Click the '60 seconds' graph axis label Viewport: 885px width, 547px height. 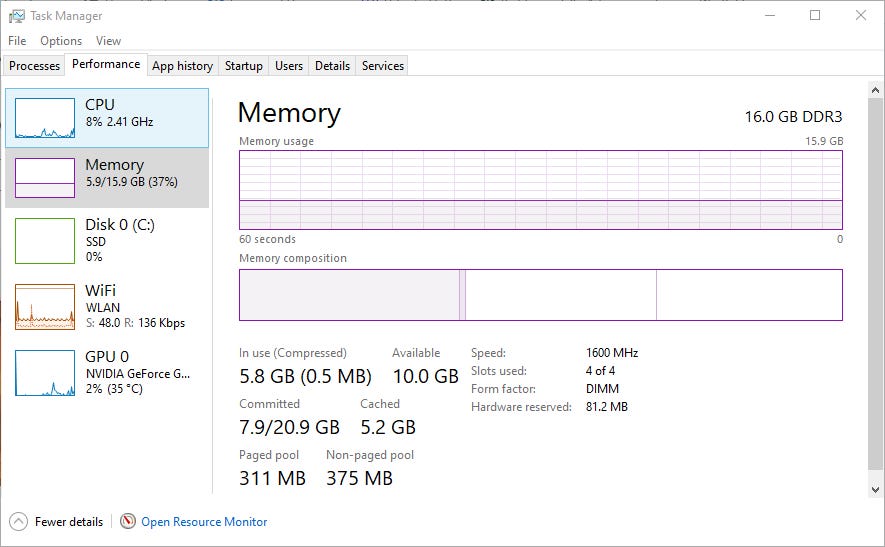coord(268,239)
